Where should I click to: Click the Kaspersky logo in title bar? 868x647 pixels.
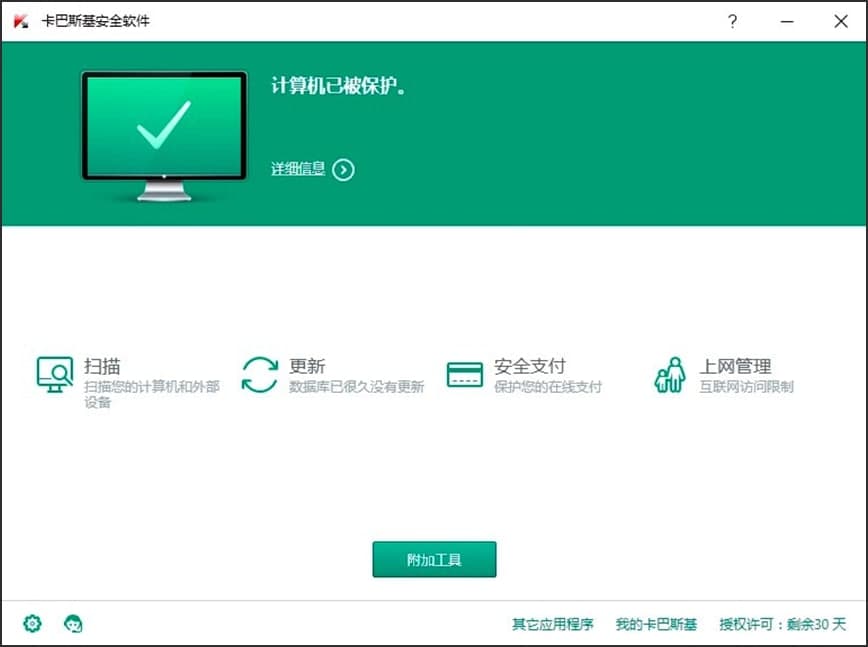[17, 20]
